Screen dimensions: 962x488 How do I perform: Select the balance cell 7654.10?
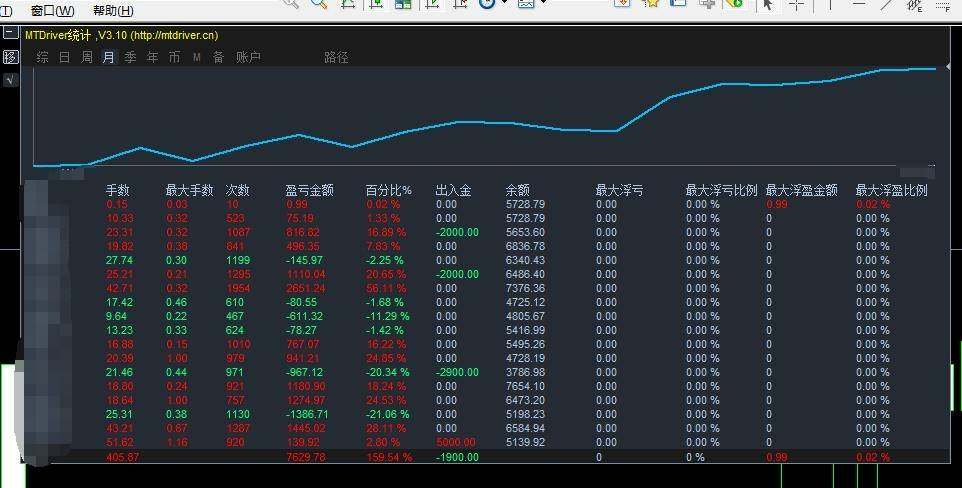tap(525, 386)
